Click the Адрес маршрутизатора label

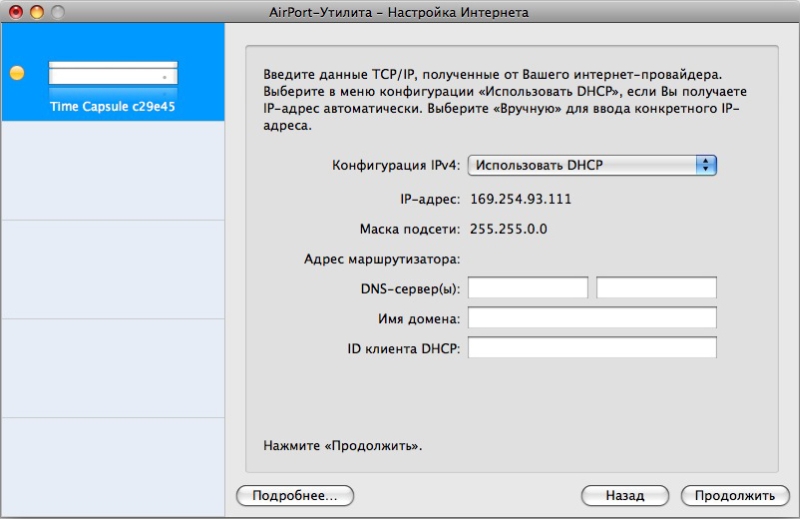[381, 259]
